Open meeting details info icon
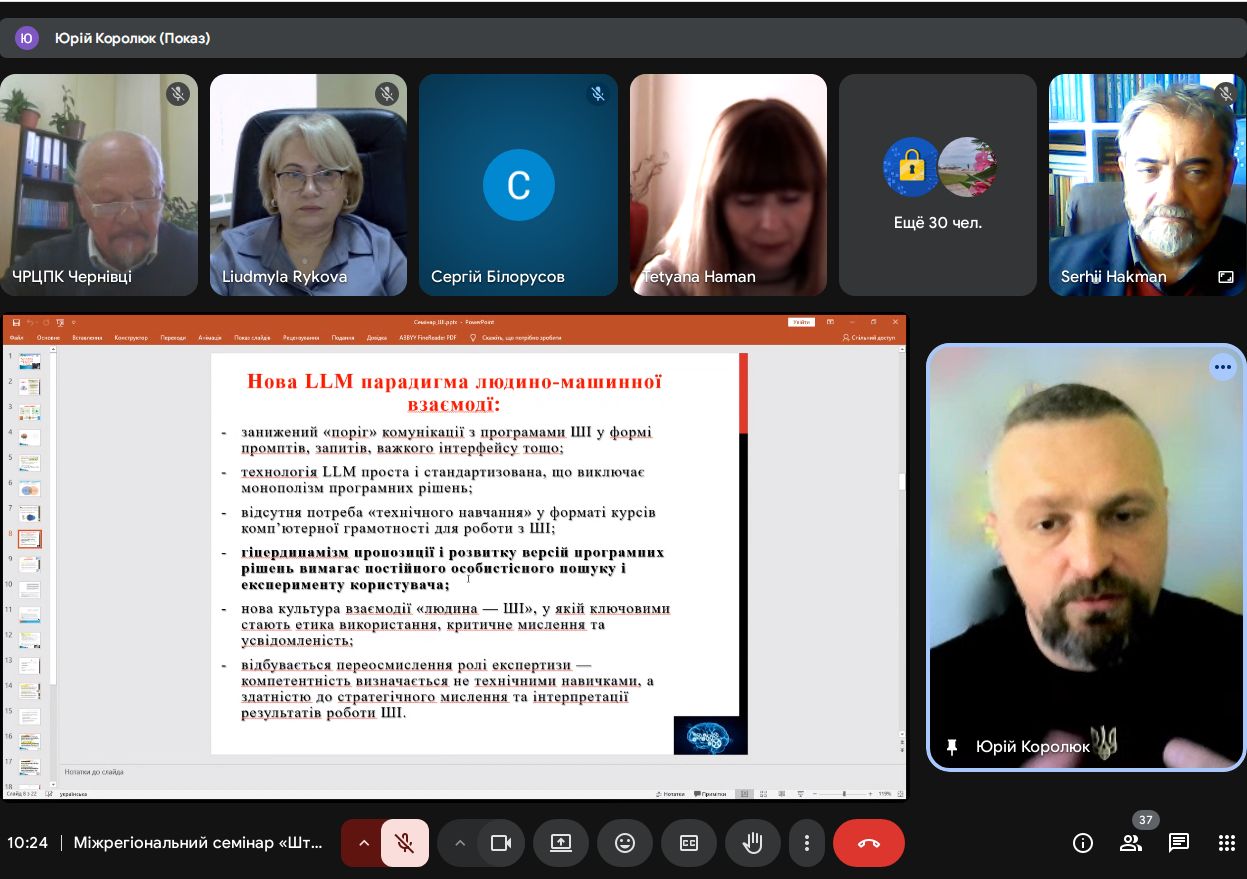 coord(1083,843)
